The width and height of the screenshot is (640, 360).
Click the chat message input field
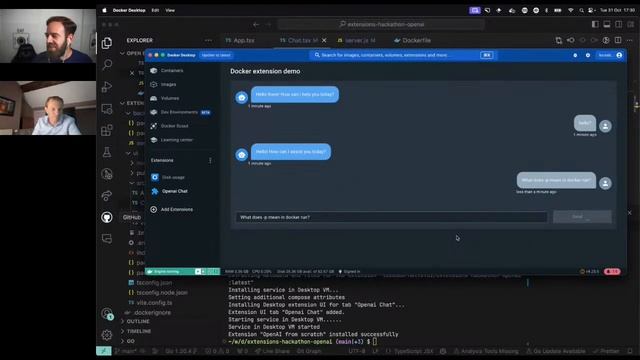tap(391, 217)
